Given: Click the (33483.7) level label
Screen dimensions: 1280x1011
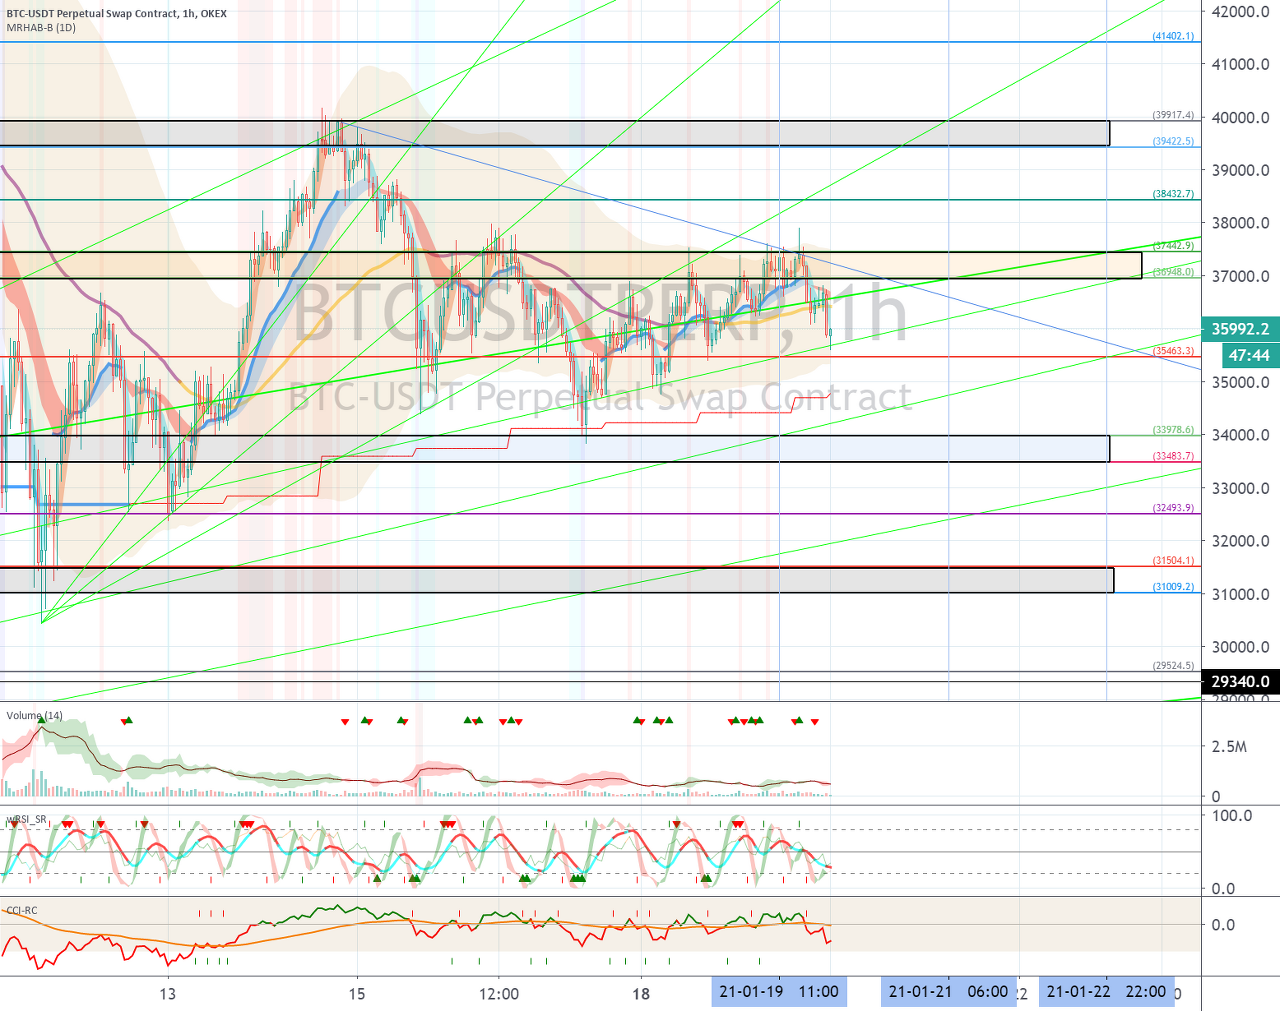Looking at the screenshot, I should pos(1173,456).
